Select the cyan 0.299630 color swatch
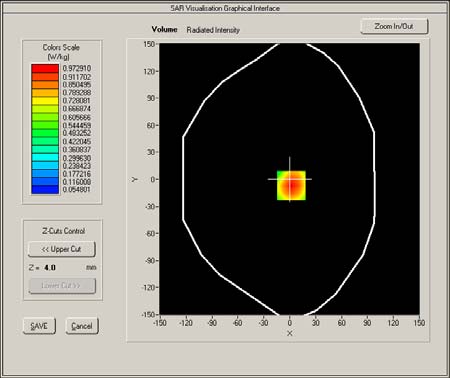This screenshot has height=378, width=450. [45, 157]
